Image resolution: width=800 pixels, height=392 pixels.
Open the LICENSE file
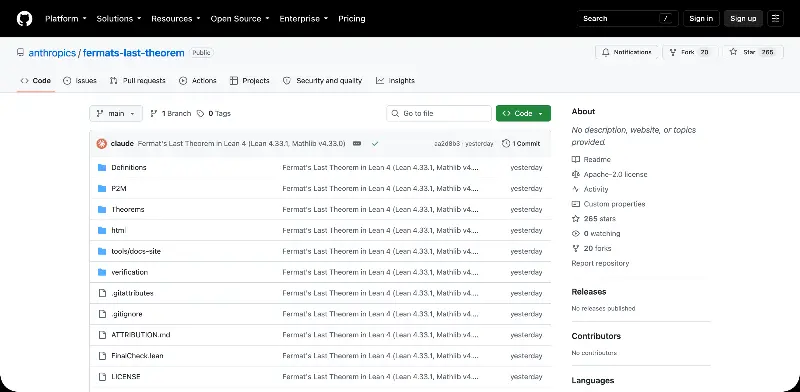click(126, 377)
